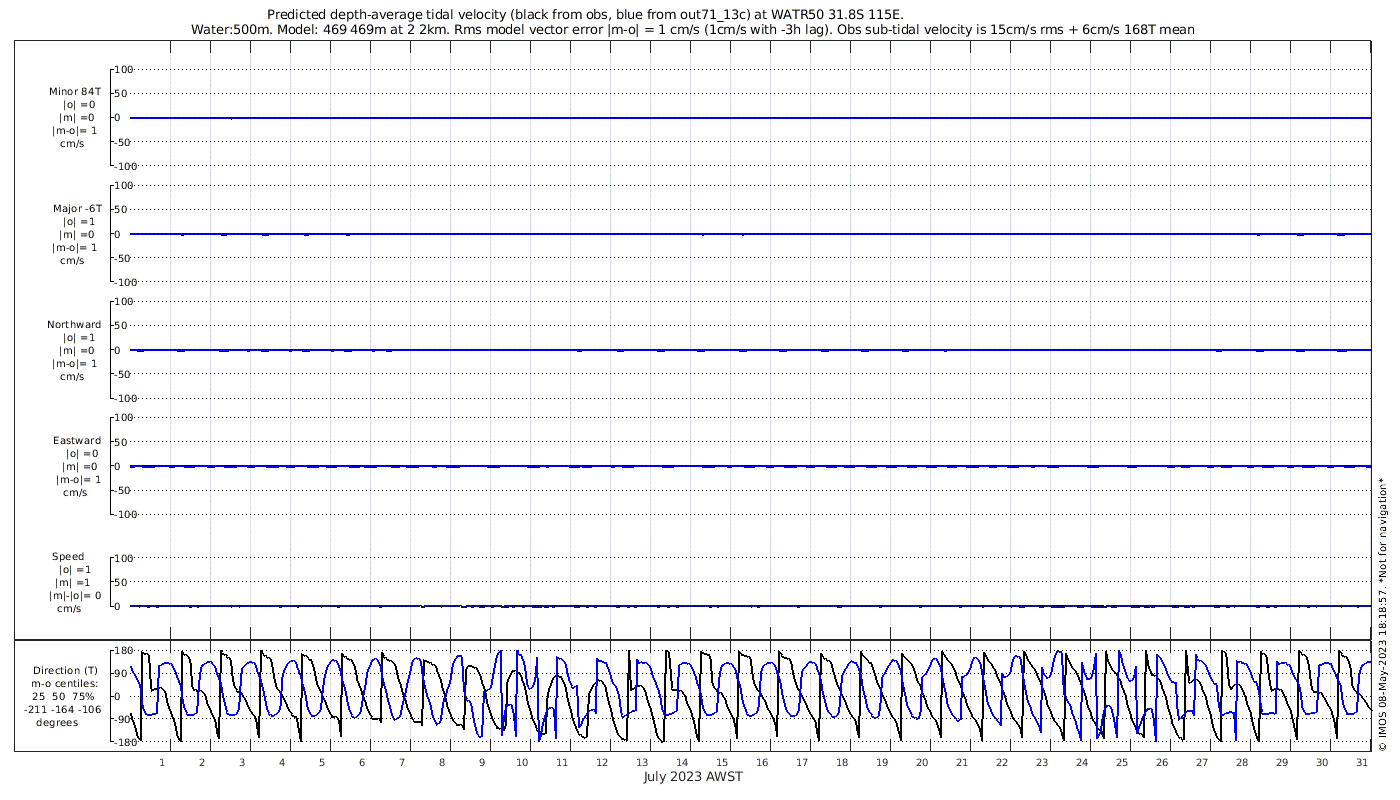Click day 15 on the x-axis
Screen dimensions: 1400x800
pos(722,762)
